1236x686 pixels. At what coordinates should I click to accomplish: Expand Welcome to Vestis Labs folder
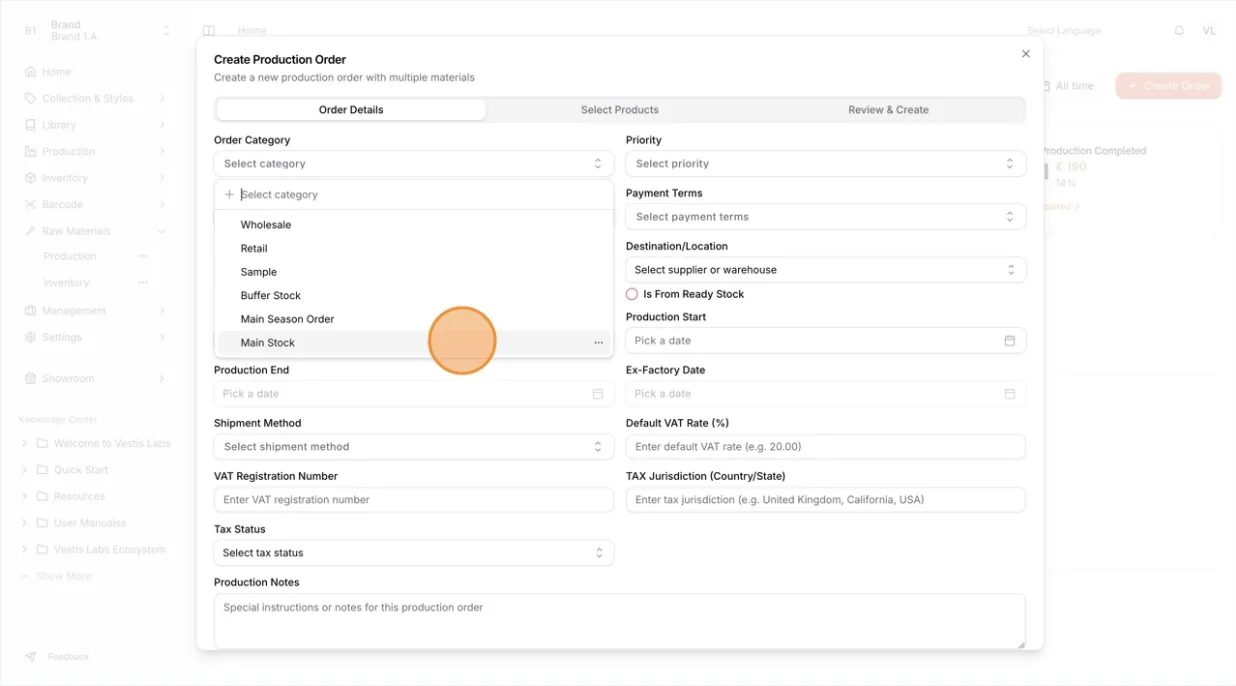pyautogui.click(x=24, y=443)
